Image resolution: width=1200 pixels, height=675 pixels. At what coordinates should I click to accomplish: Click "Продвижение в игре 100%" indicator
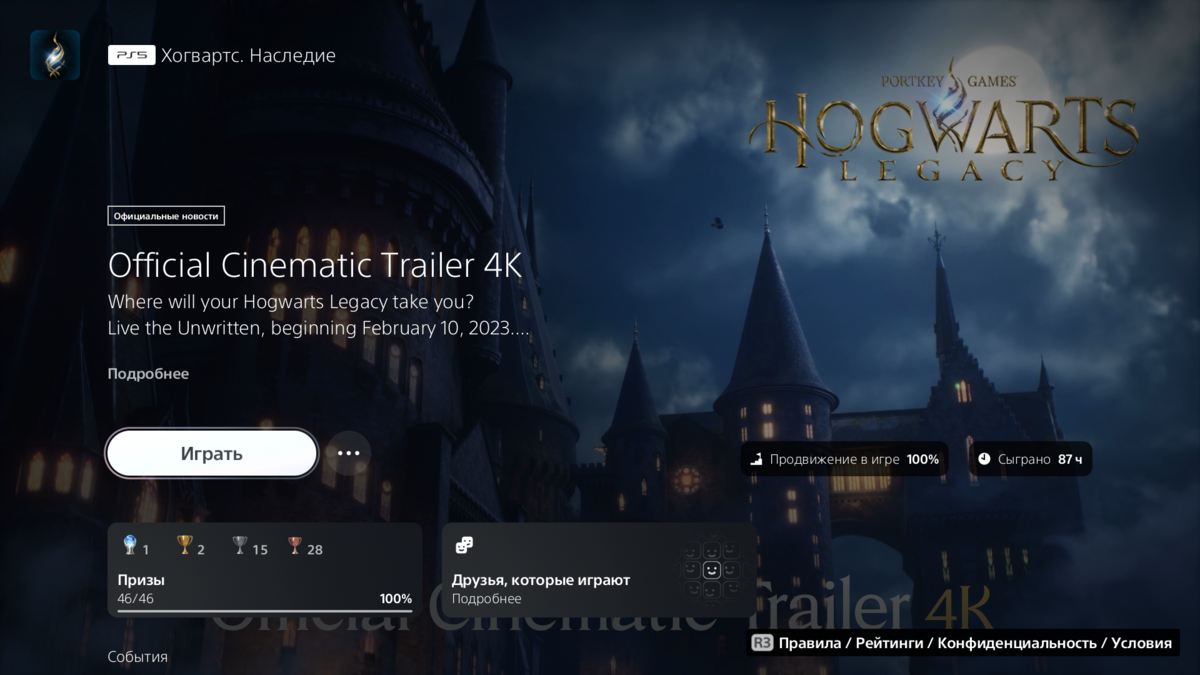click(x=844, y=459)
